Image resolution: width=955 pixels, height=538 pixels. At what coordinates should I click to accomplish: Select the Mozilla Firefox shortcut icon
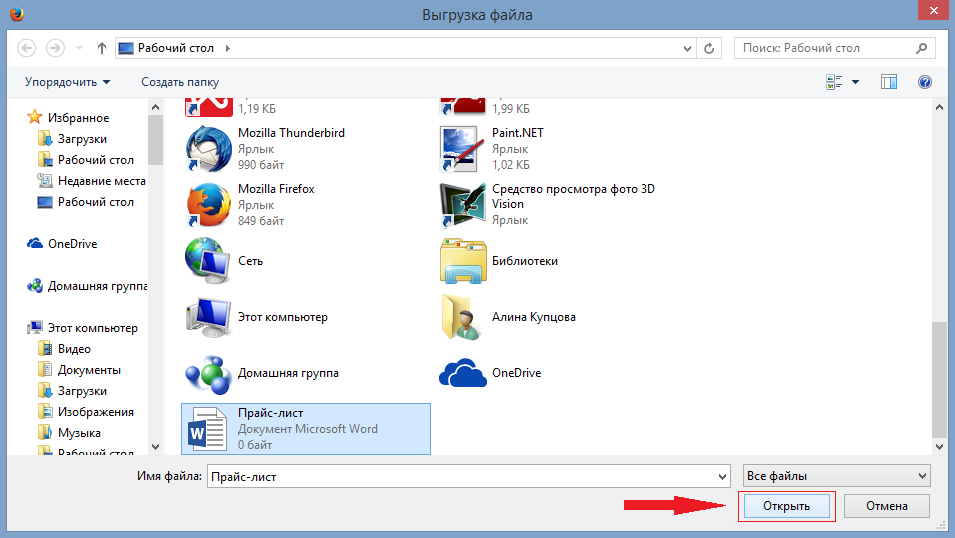[208, 205]
